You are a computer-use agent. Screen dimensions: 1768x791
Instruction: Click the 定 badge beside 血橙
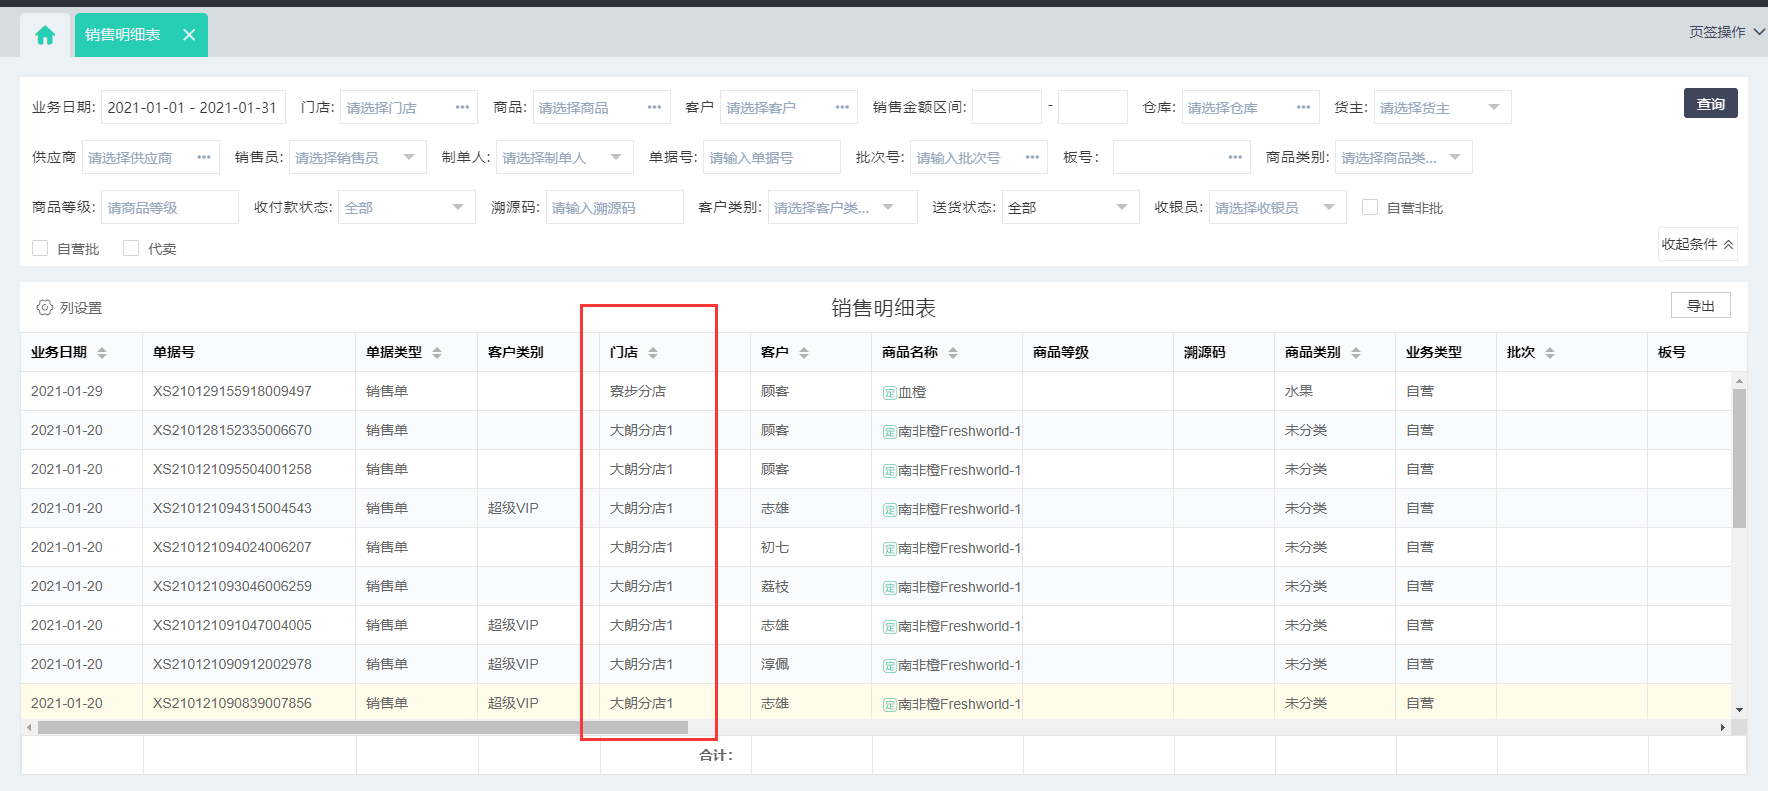(x=889, y=393)
